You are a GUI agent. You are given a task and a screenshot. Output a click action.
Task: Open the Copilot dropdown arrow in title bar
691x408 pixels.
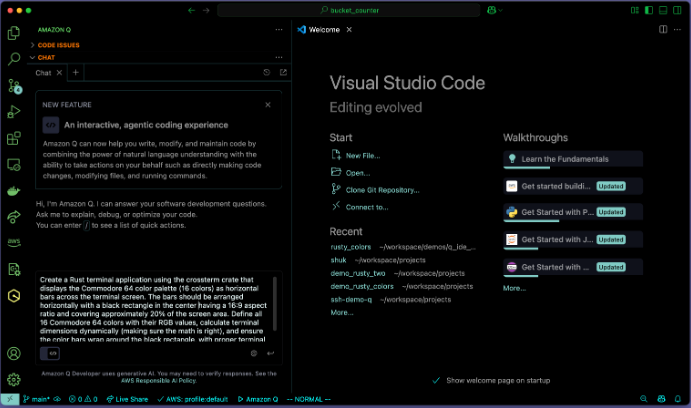click(x=501, y=10)
